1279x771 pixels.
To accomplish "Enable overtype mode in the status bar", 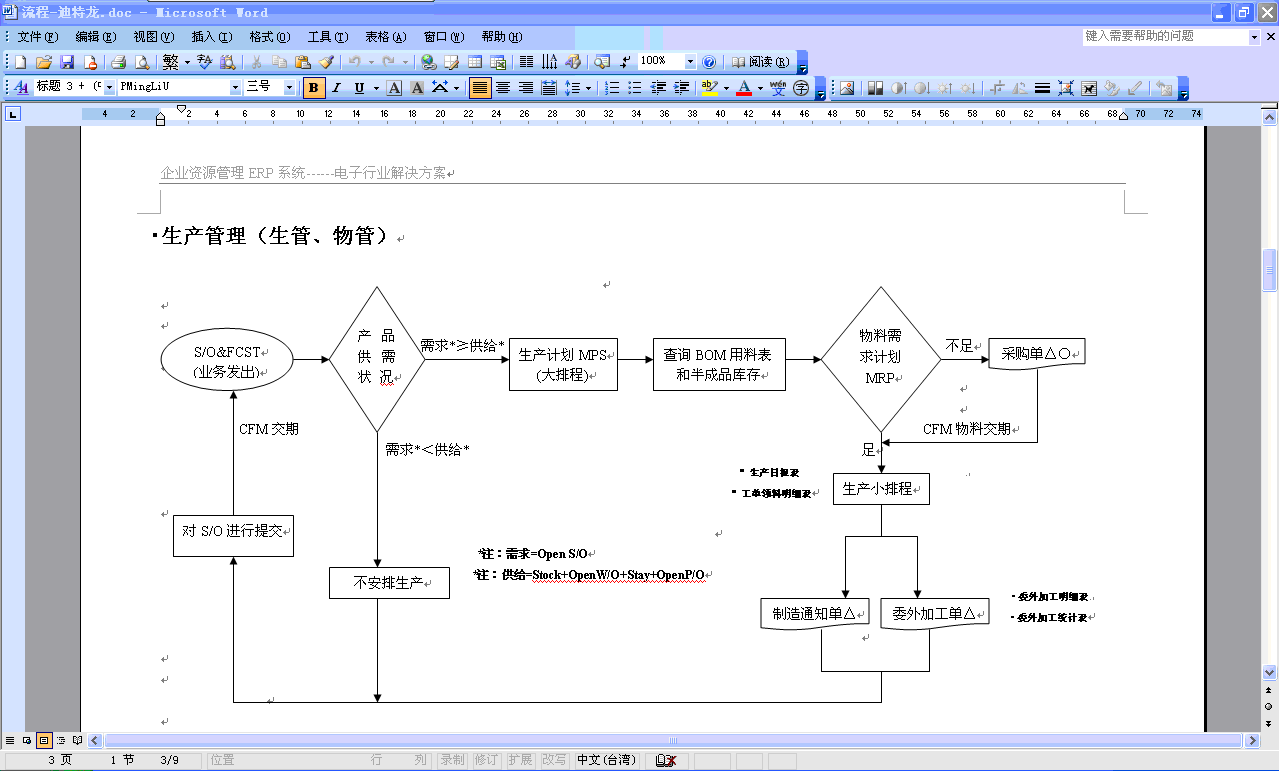I will tap(553, 760).
